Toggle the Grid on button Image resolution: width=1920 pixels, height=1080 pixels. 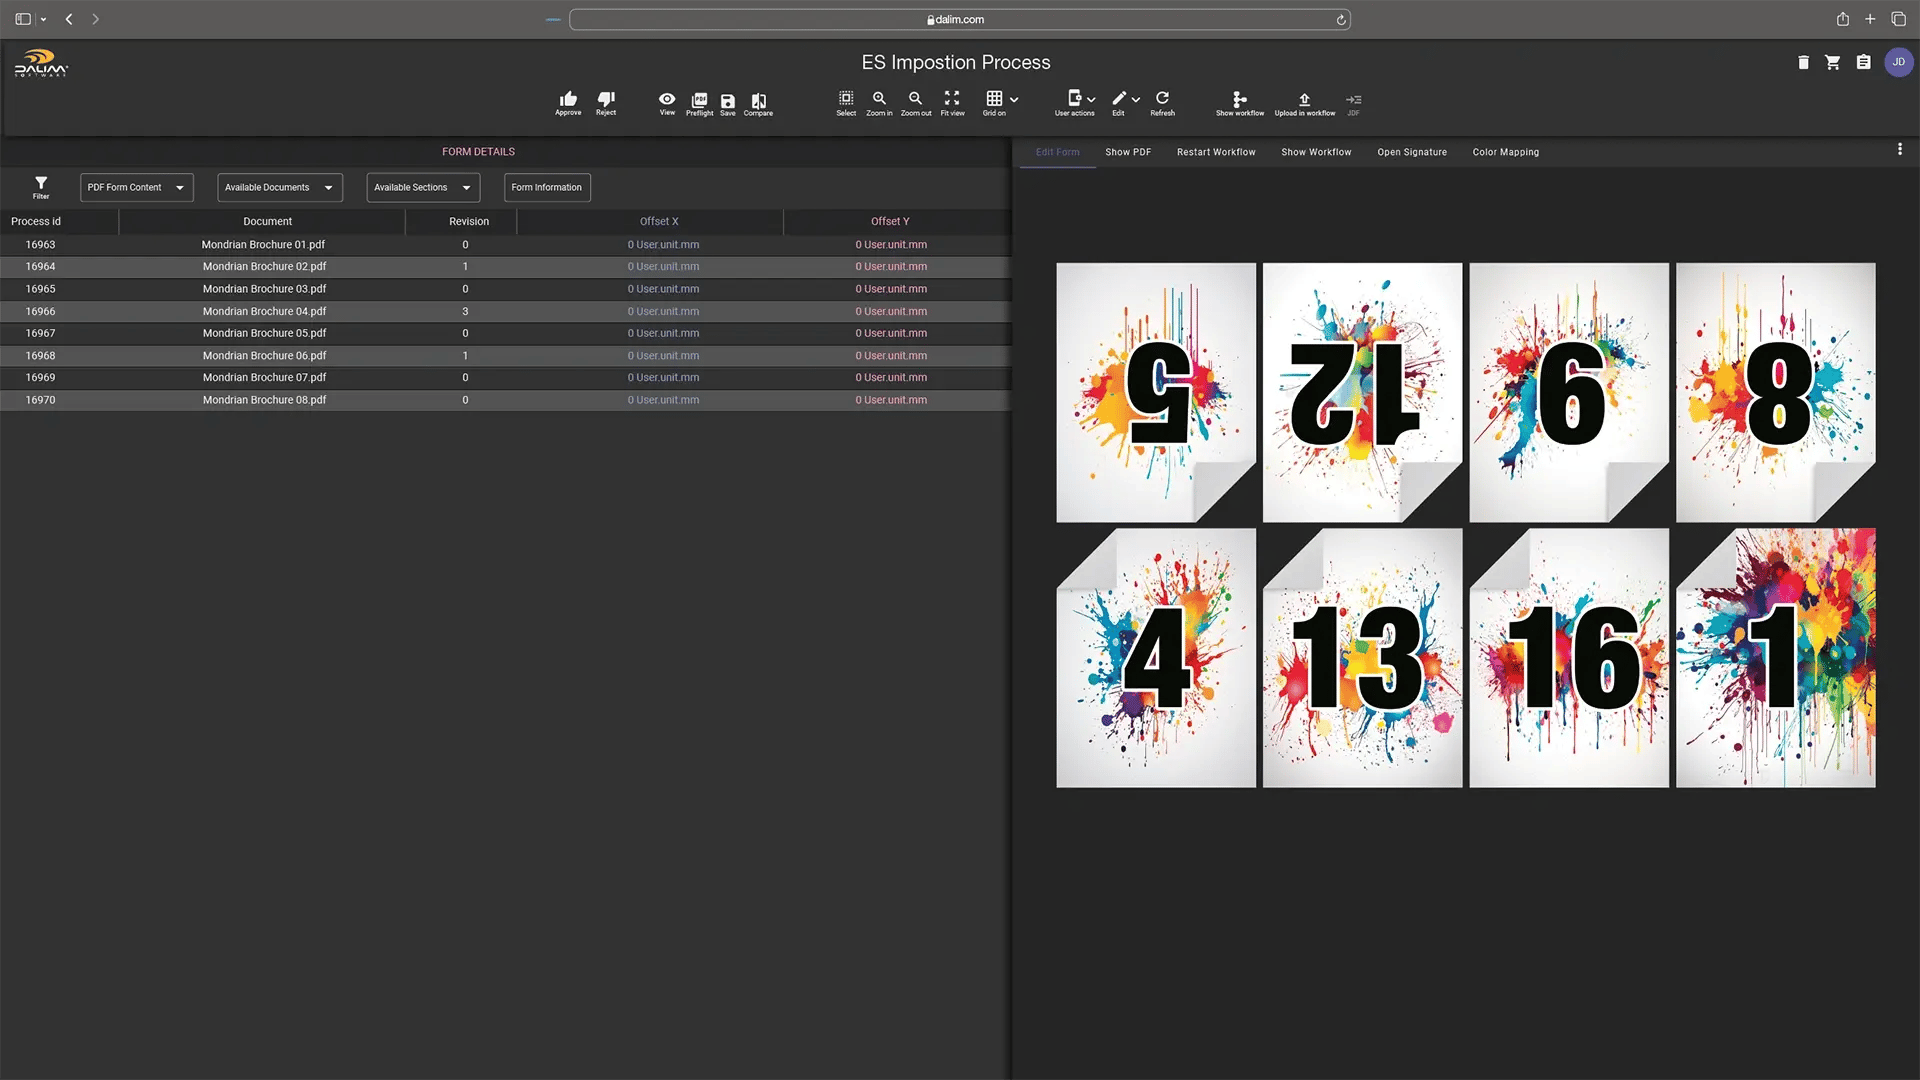(994, 99)
